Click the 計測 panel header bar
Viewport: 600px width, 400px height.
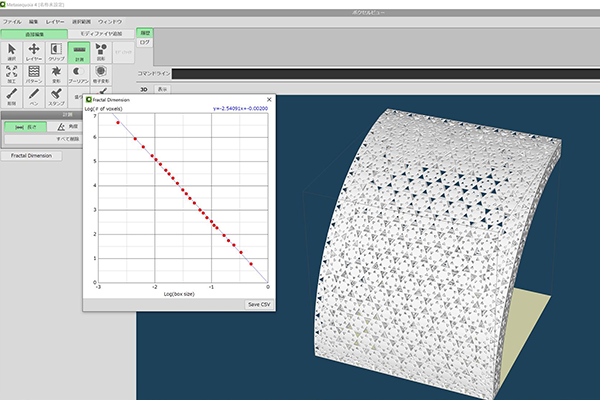[42, 114]
